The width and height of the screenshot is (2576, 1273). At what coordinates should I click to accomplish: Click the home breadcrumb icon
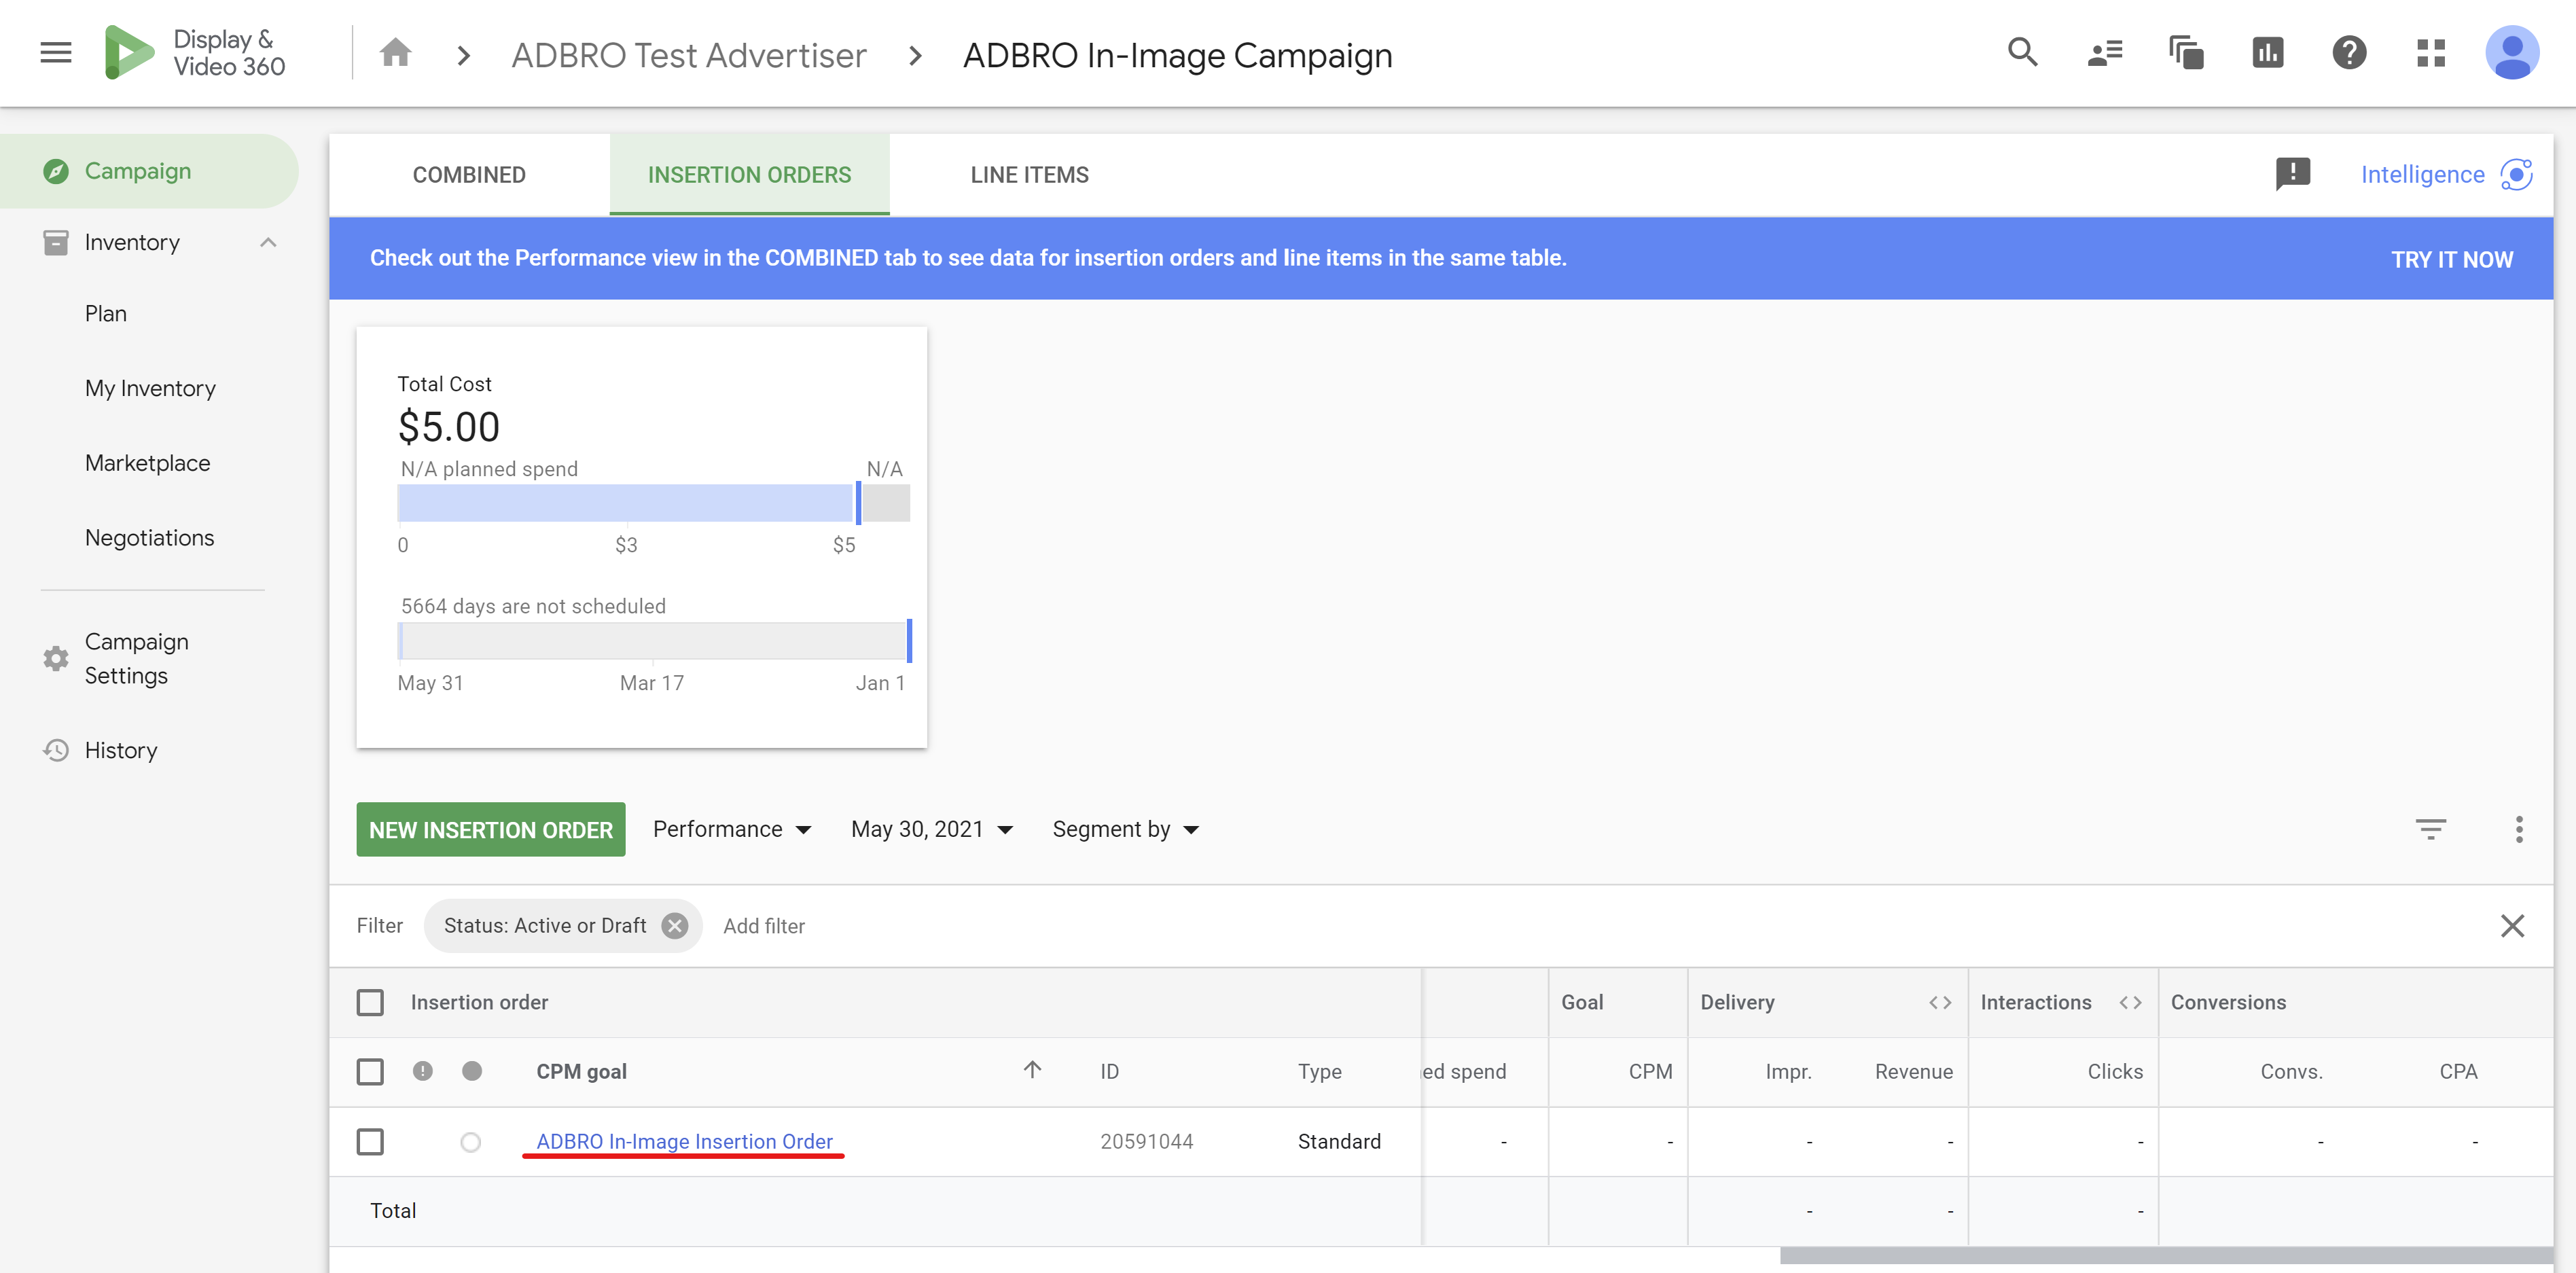(x=395, y=53)
